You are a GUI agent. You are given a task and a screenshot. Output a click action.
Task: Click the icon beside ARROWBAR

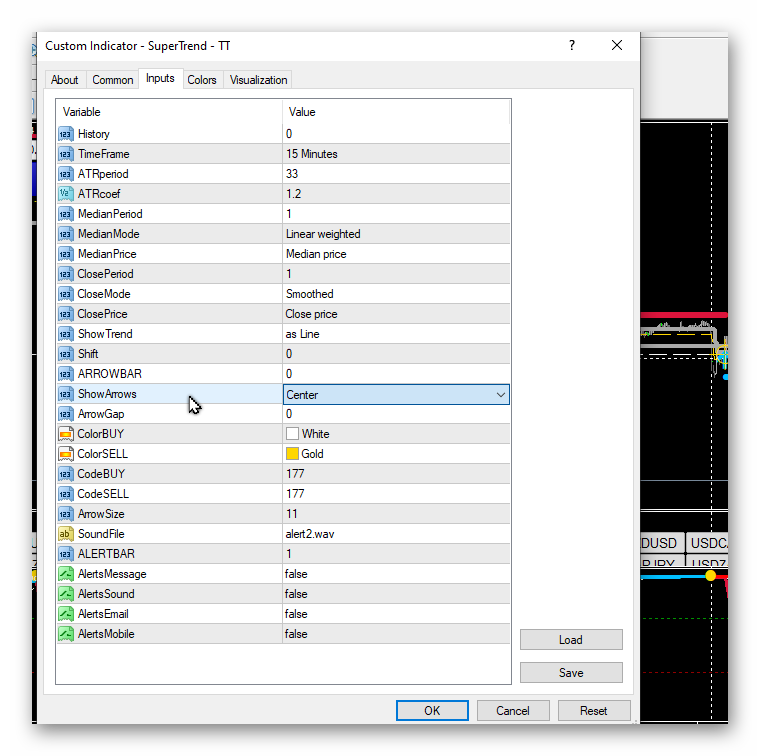(66, 374)
